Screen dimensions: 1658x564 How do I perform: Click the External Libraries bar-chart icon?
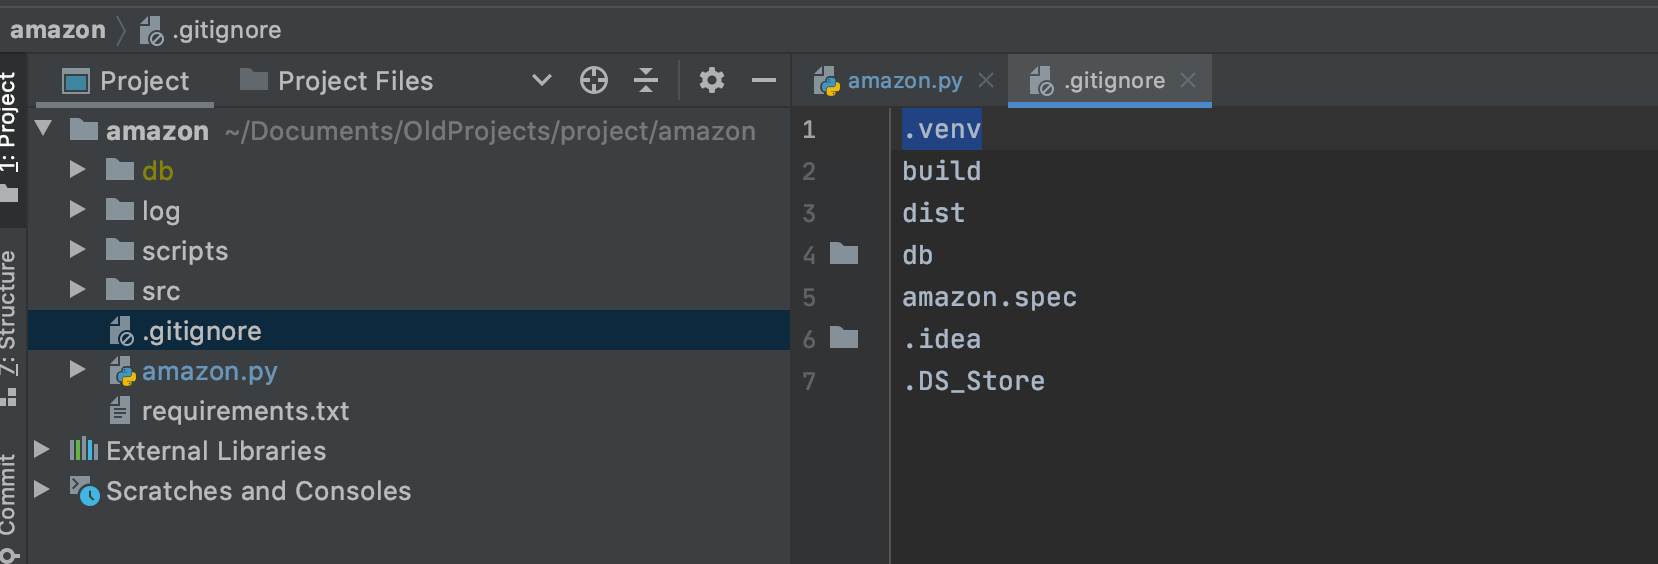[x=84, y=449]
